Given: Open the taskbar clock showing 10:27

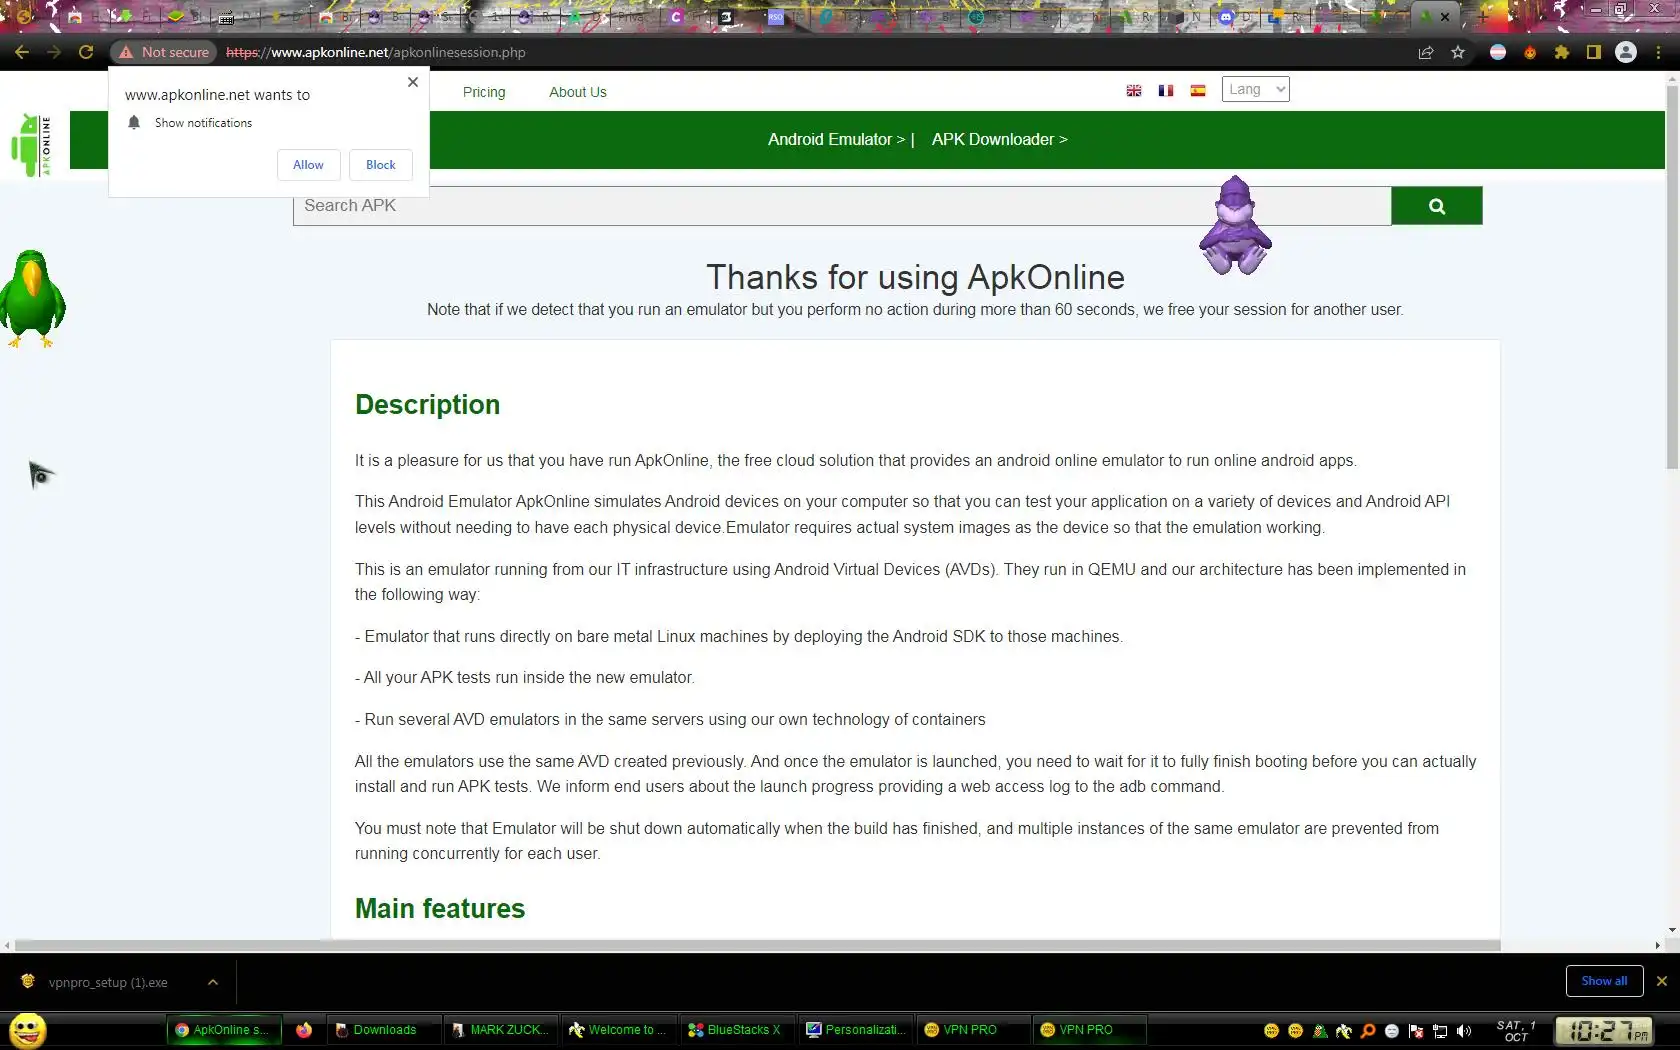Looking at the screenshot, I should point(1603,1030).
